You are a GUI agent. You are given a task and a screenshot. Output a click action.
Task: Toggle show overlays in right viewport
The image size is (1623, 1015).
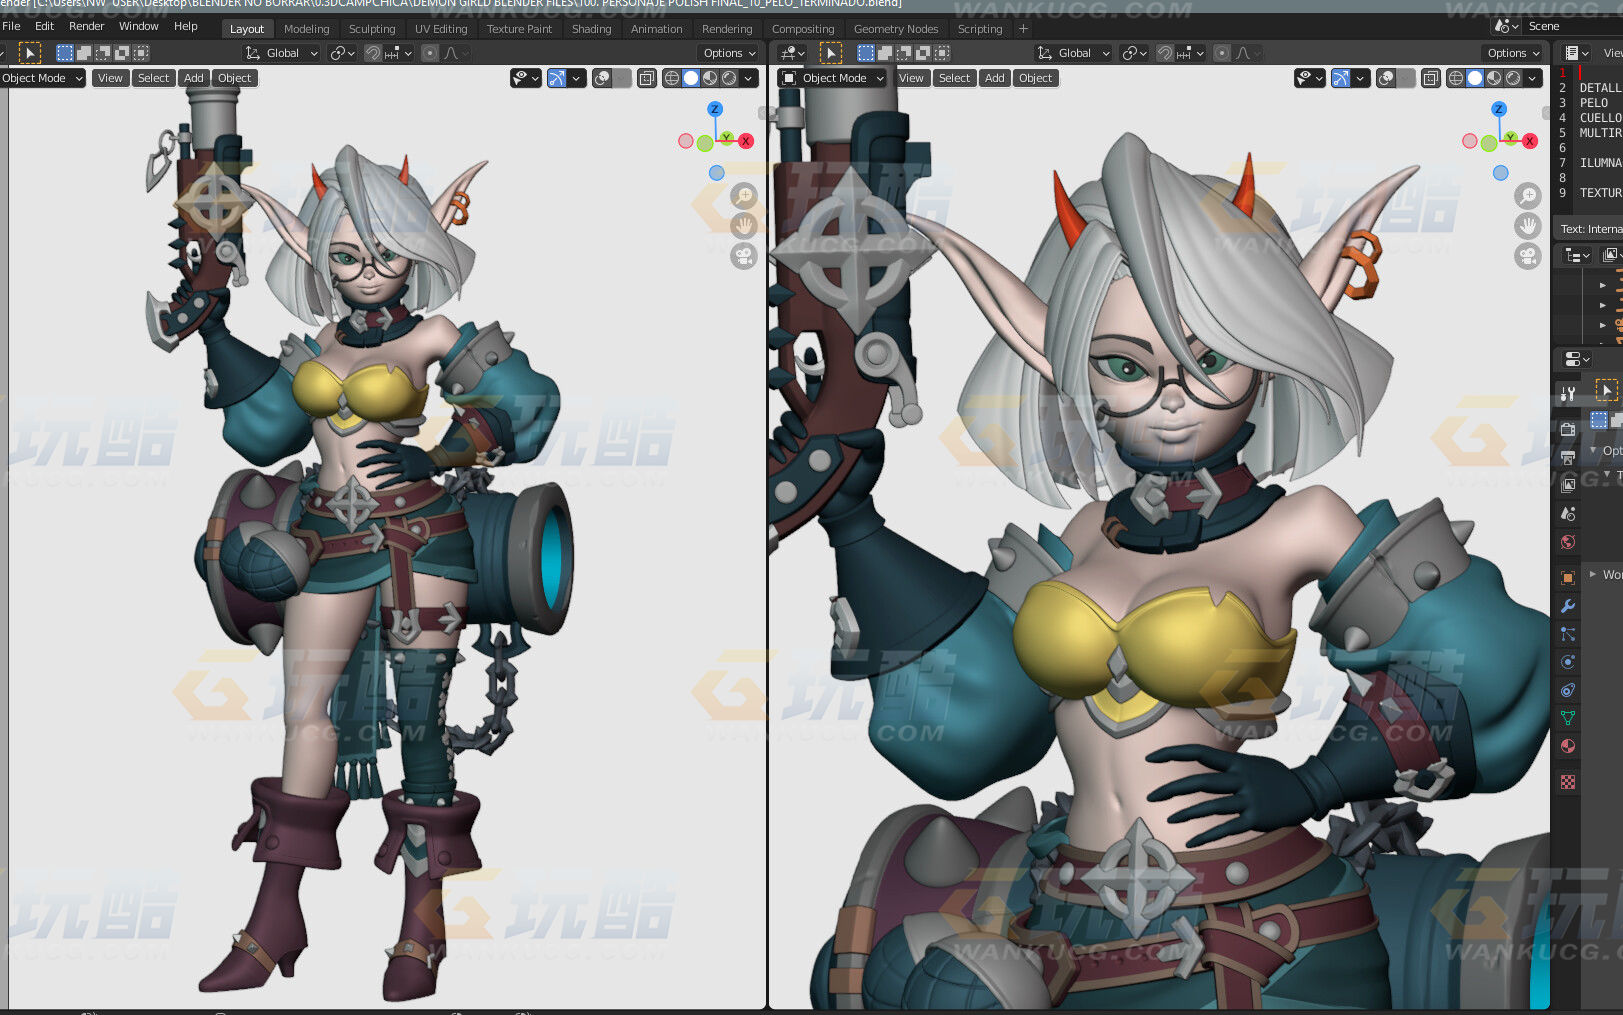point(1386,78)
